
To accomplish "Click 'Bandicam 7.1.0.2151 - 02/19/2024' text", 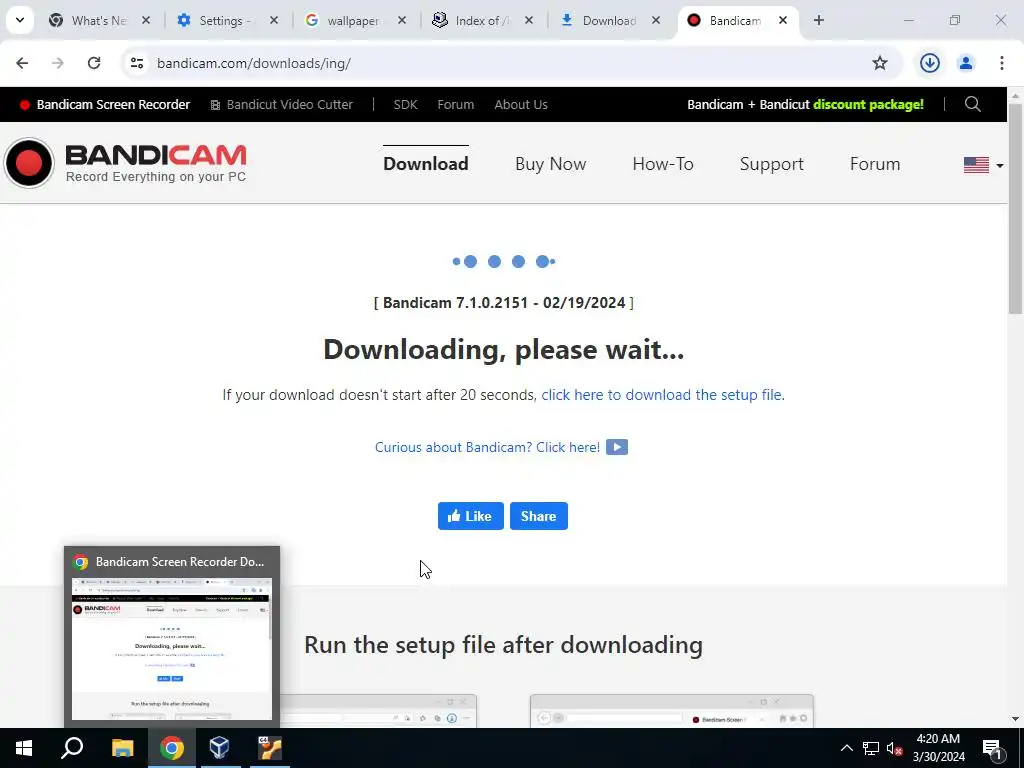I will (504, 303).
